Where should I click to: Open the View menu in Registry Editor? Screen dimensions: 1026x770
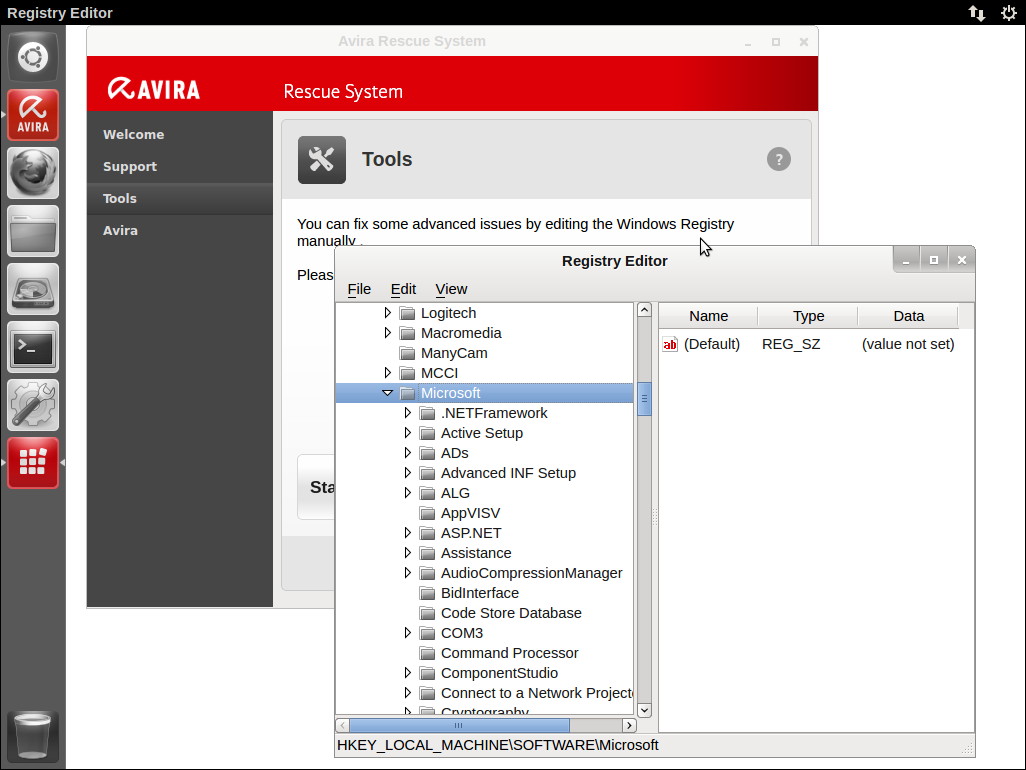tap(451, 289)
